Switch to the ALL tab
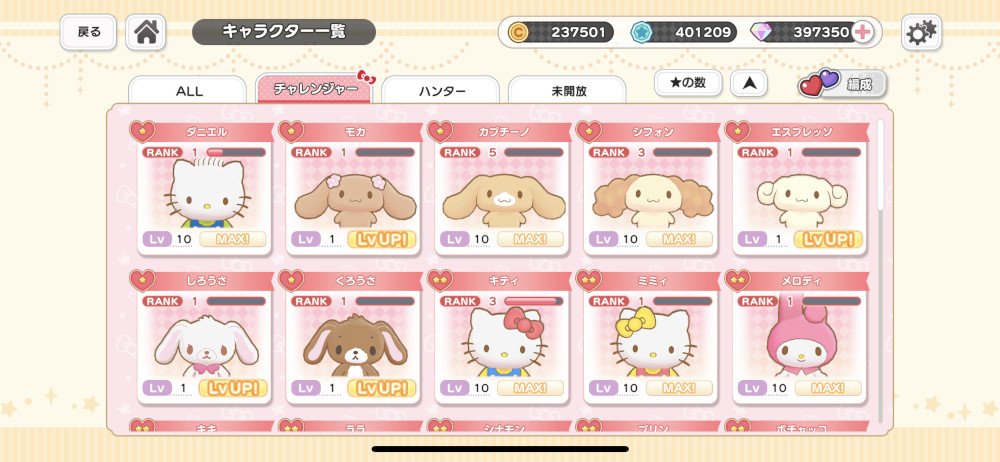 coord(188,91)
